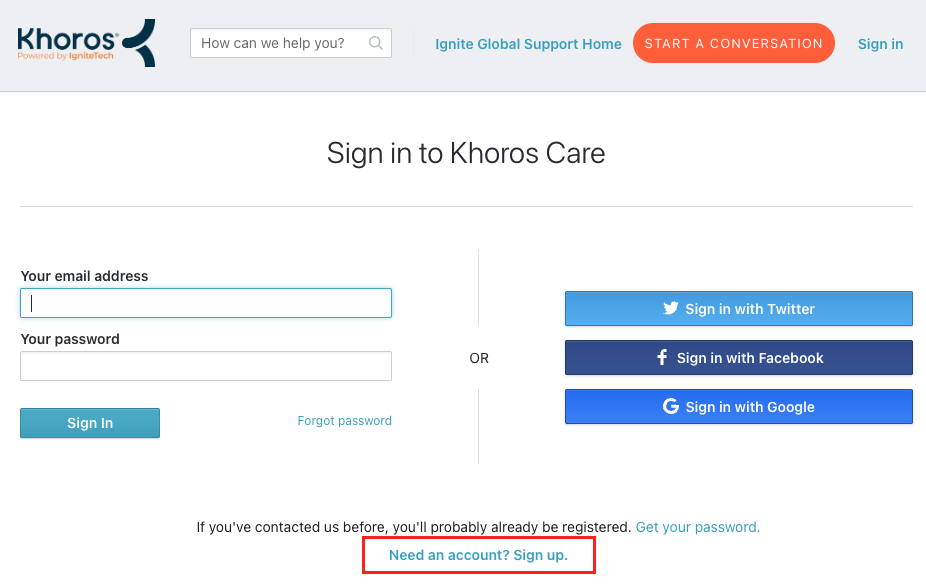The width and height of the screenshot is (926, 584).
Task: Focus the email address field
Action: [x=206, y=303]
